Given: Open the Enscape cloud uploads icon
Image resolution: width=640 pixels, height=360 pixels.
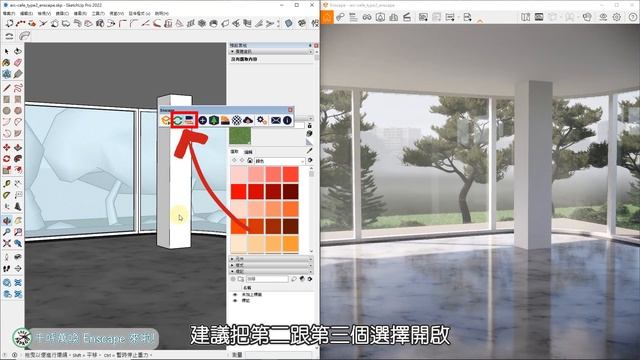Looking at the screenshot, I should click(248, 120).
